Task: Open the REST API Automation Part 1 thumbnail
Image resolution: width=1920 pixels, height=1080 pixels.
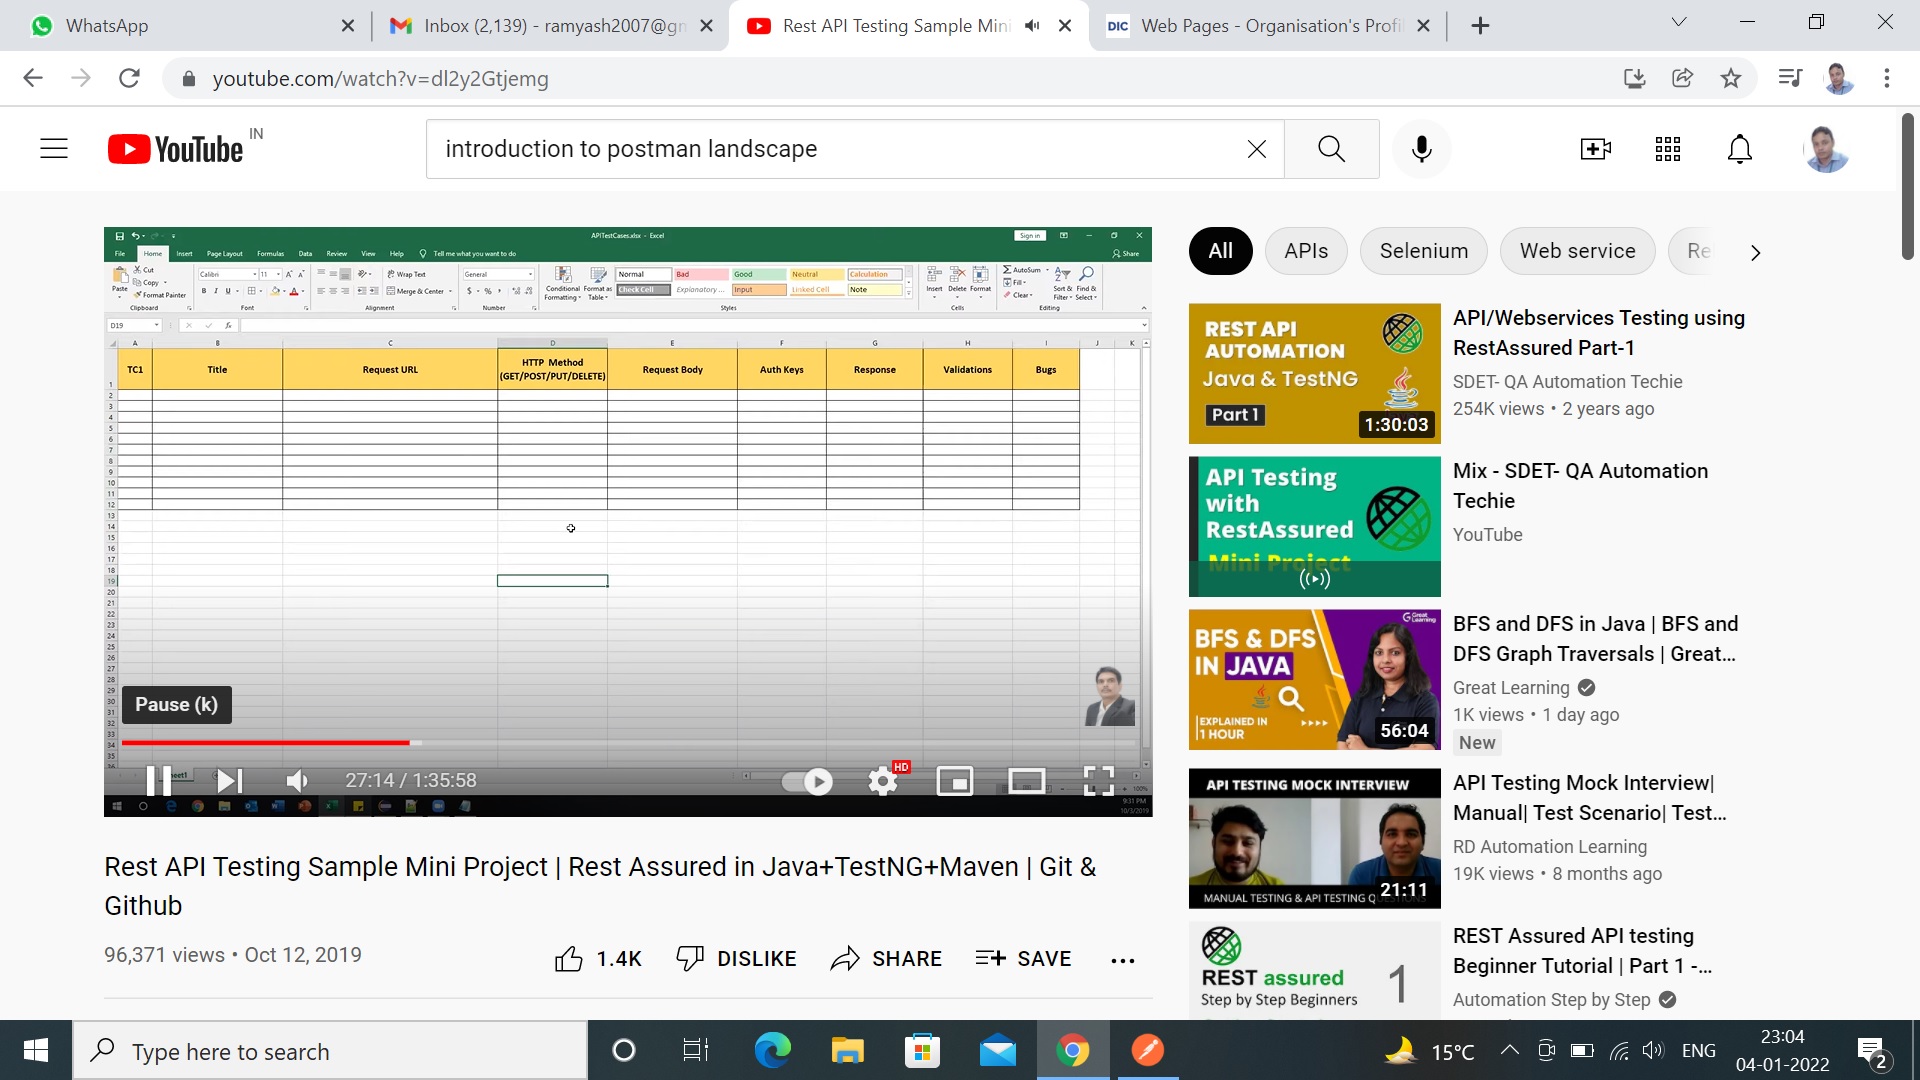Action: pyautogui.click(x=1314, y=374)
